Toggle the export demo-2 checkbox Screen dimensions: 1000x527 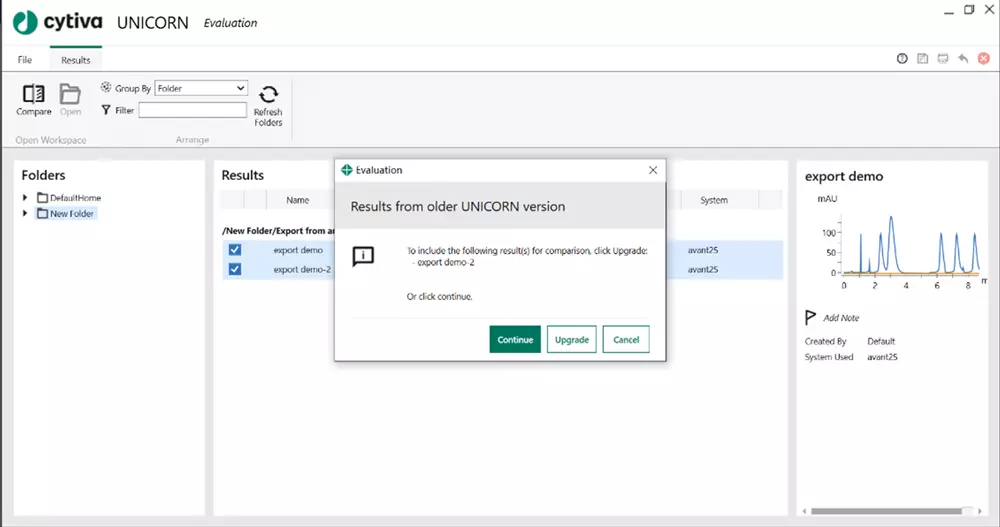[235, 269]
